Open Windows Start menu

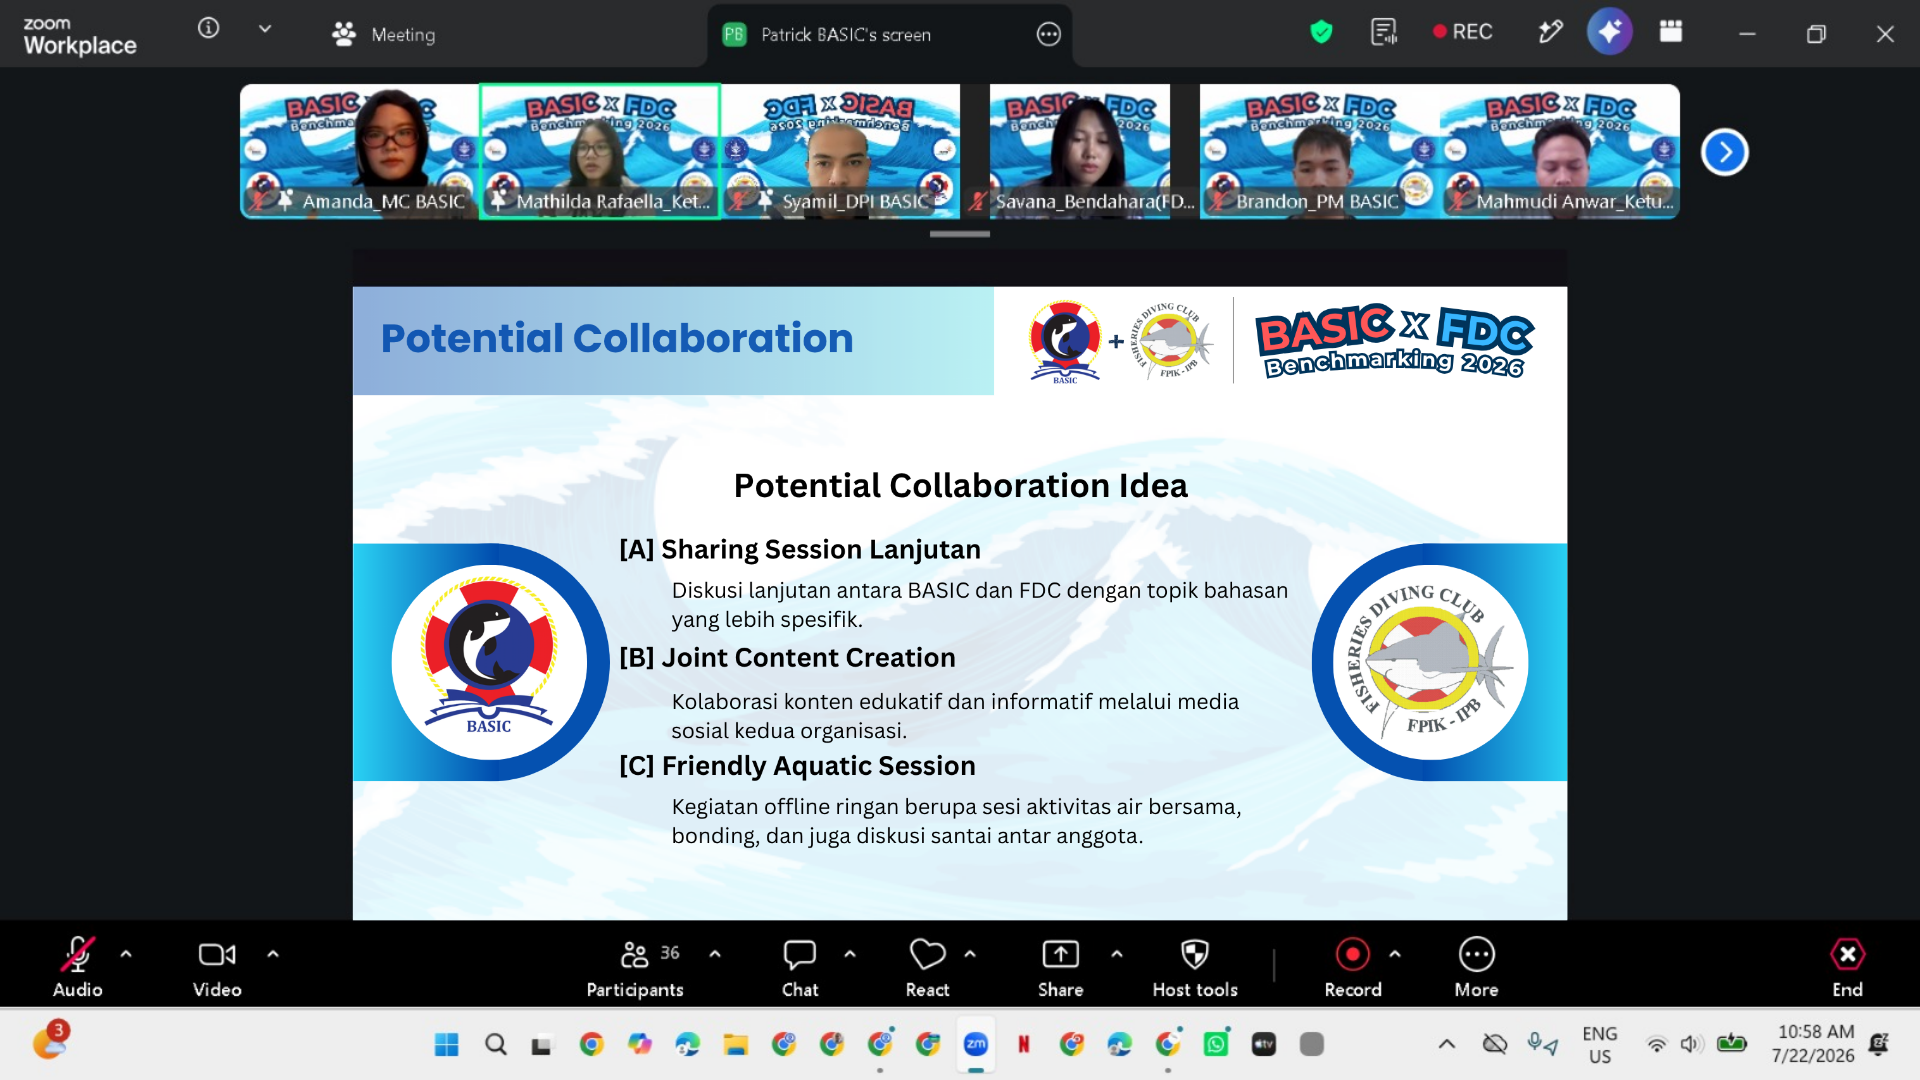point(447,1045)
